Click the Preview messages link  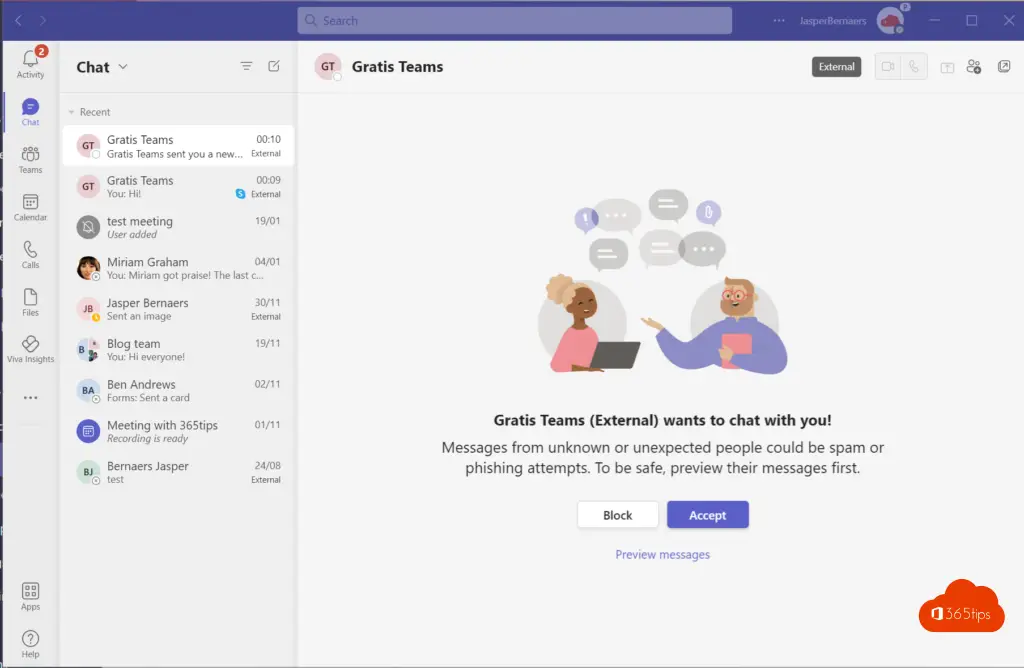[662, 554]
